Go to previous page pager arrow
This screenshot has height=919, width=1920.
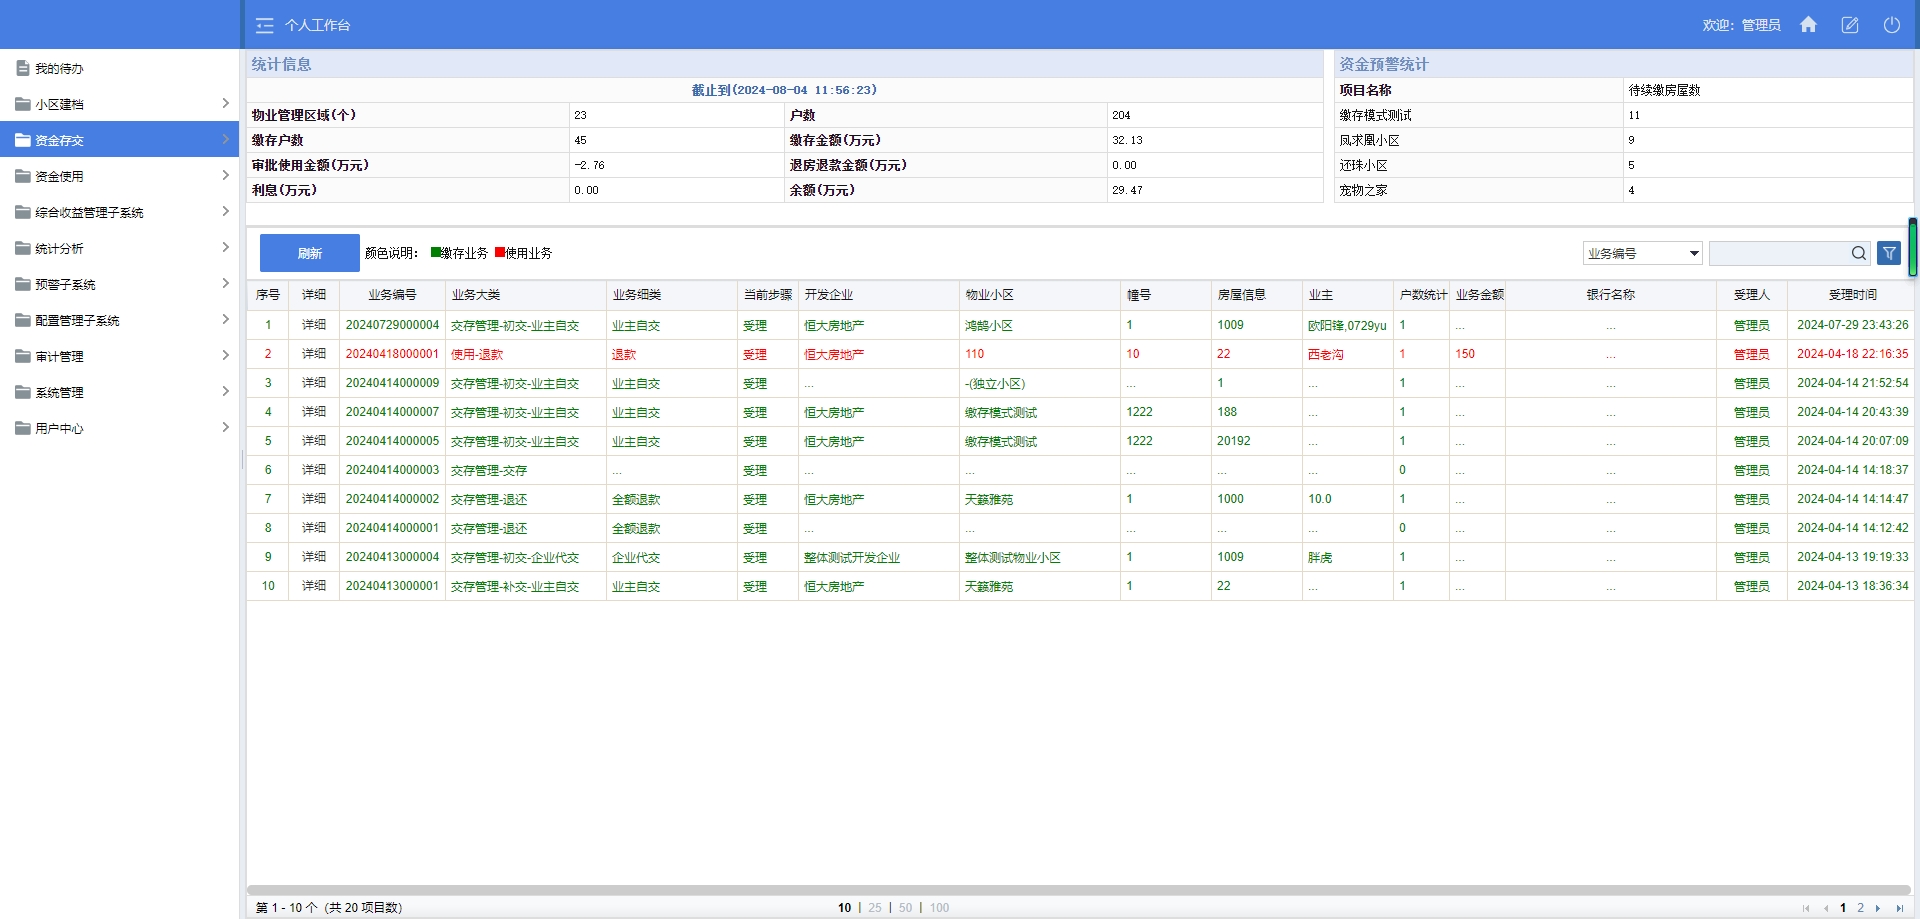pyautogui.click(x=1826, y=908)
